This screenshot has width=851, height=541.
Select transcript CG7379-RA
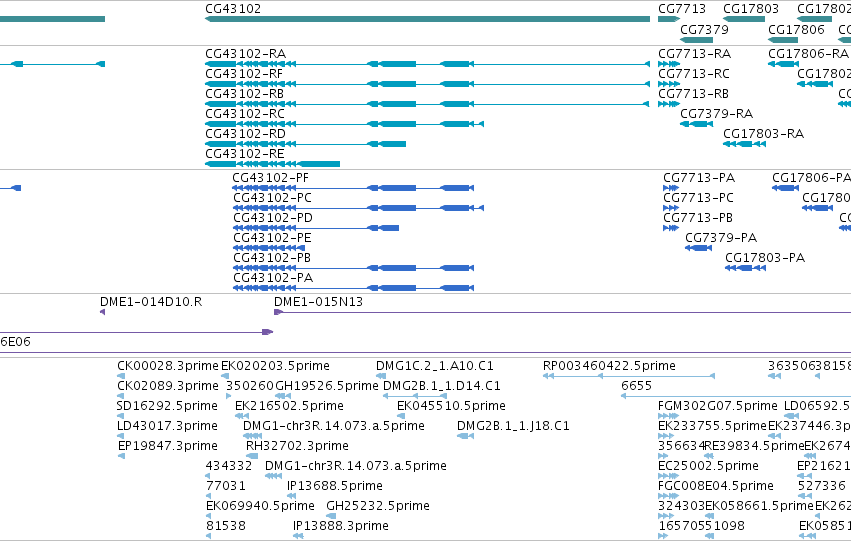(716, 114)
